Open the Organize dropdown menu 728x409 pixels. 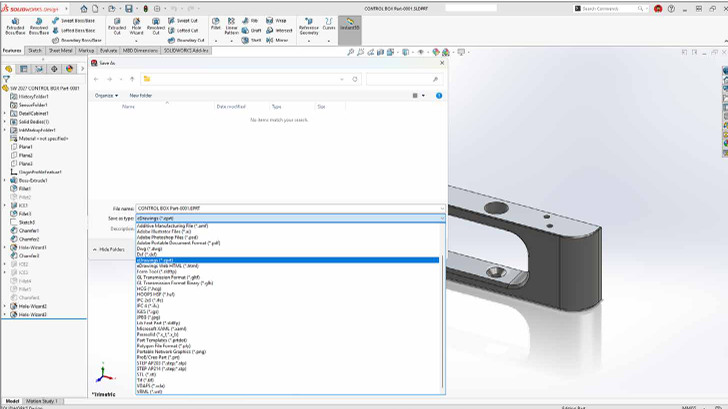(106, 96)
